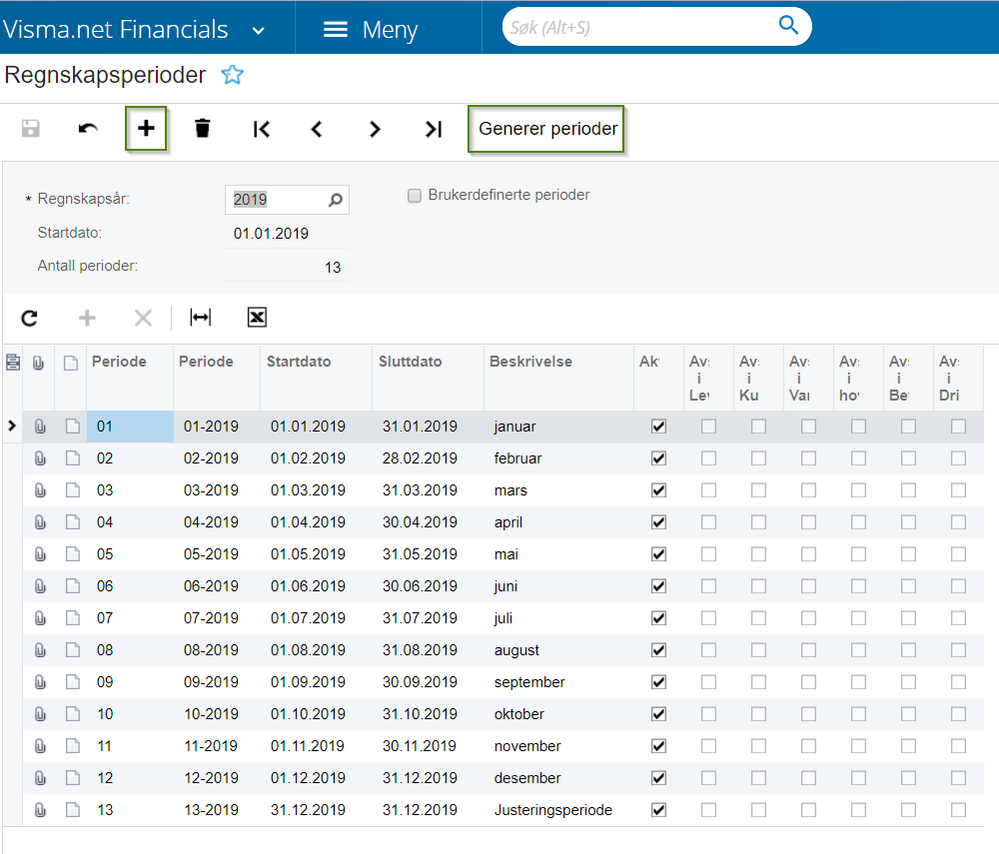This screenshot has width=999, height=854.
Task: Toggle active checkbox for Justeringsperiode row
Action: 658,810
